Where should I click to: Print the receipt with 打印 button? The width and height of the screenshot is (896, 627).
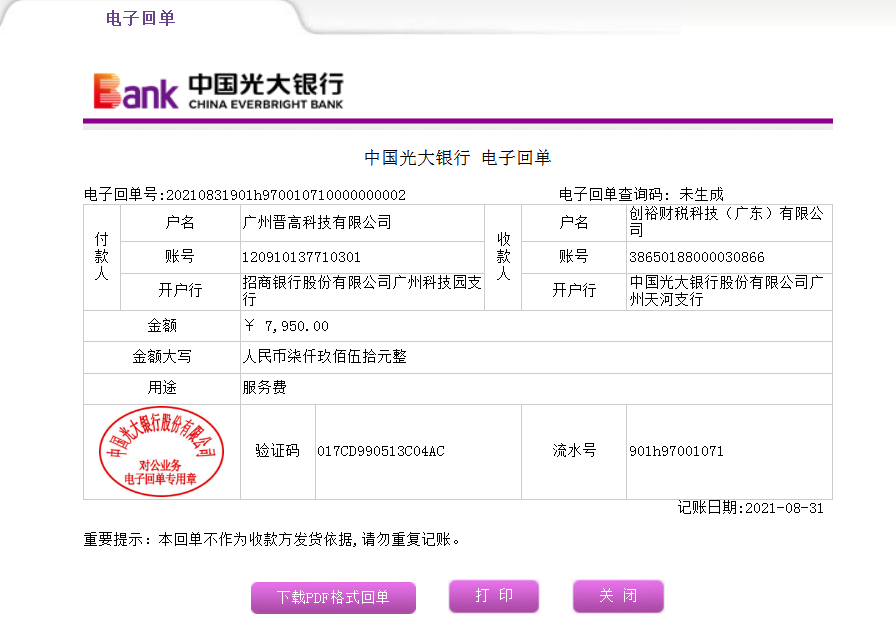(x=494, y=596)
